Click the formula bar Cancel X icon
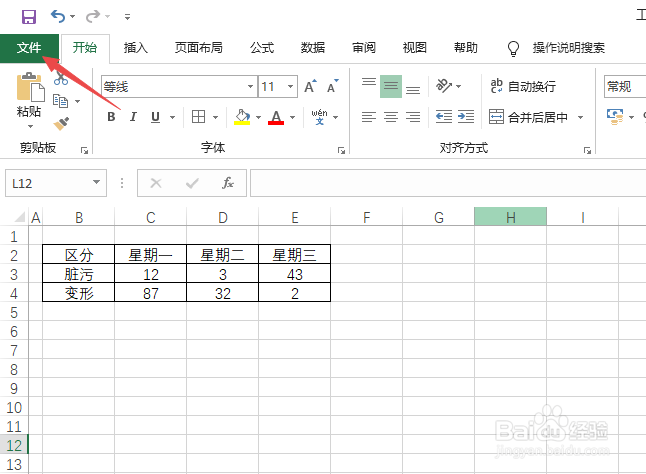 [156, 183]
